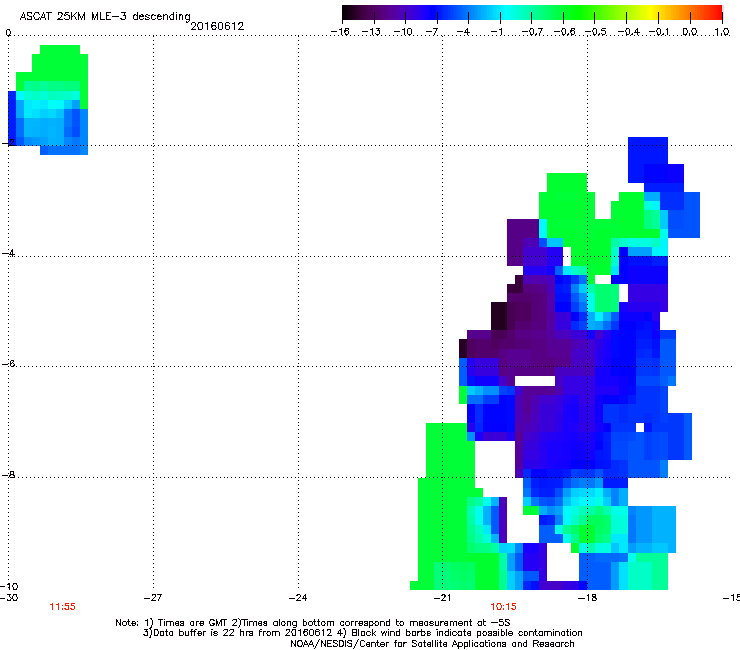Click the colorbar tick label -10

403,32
